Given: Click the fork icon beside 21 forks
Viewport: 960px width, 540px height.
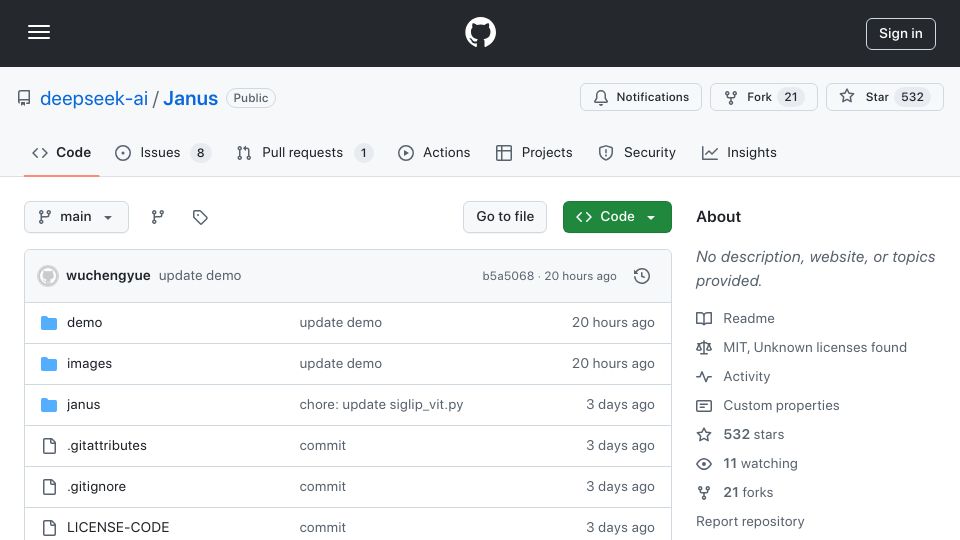Looking at the screenshot, I should click(x=704, y=492).
